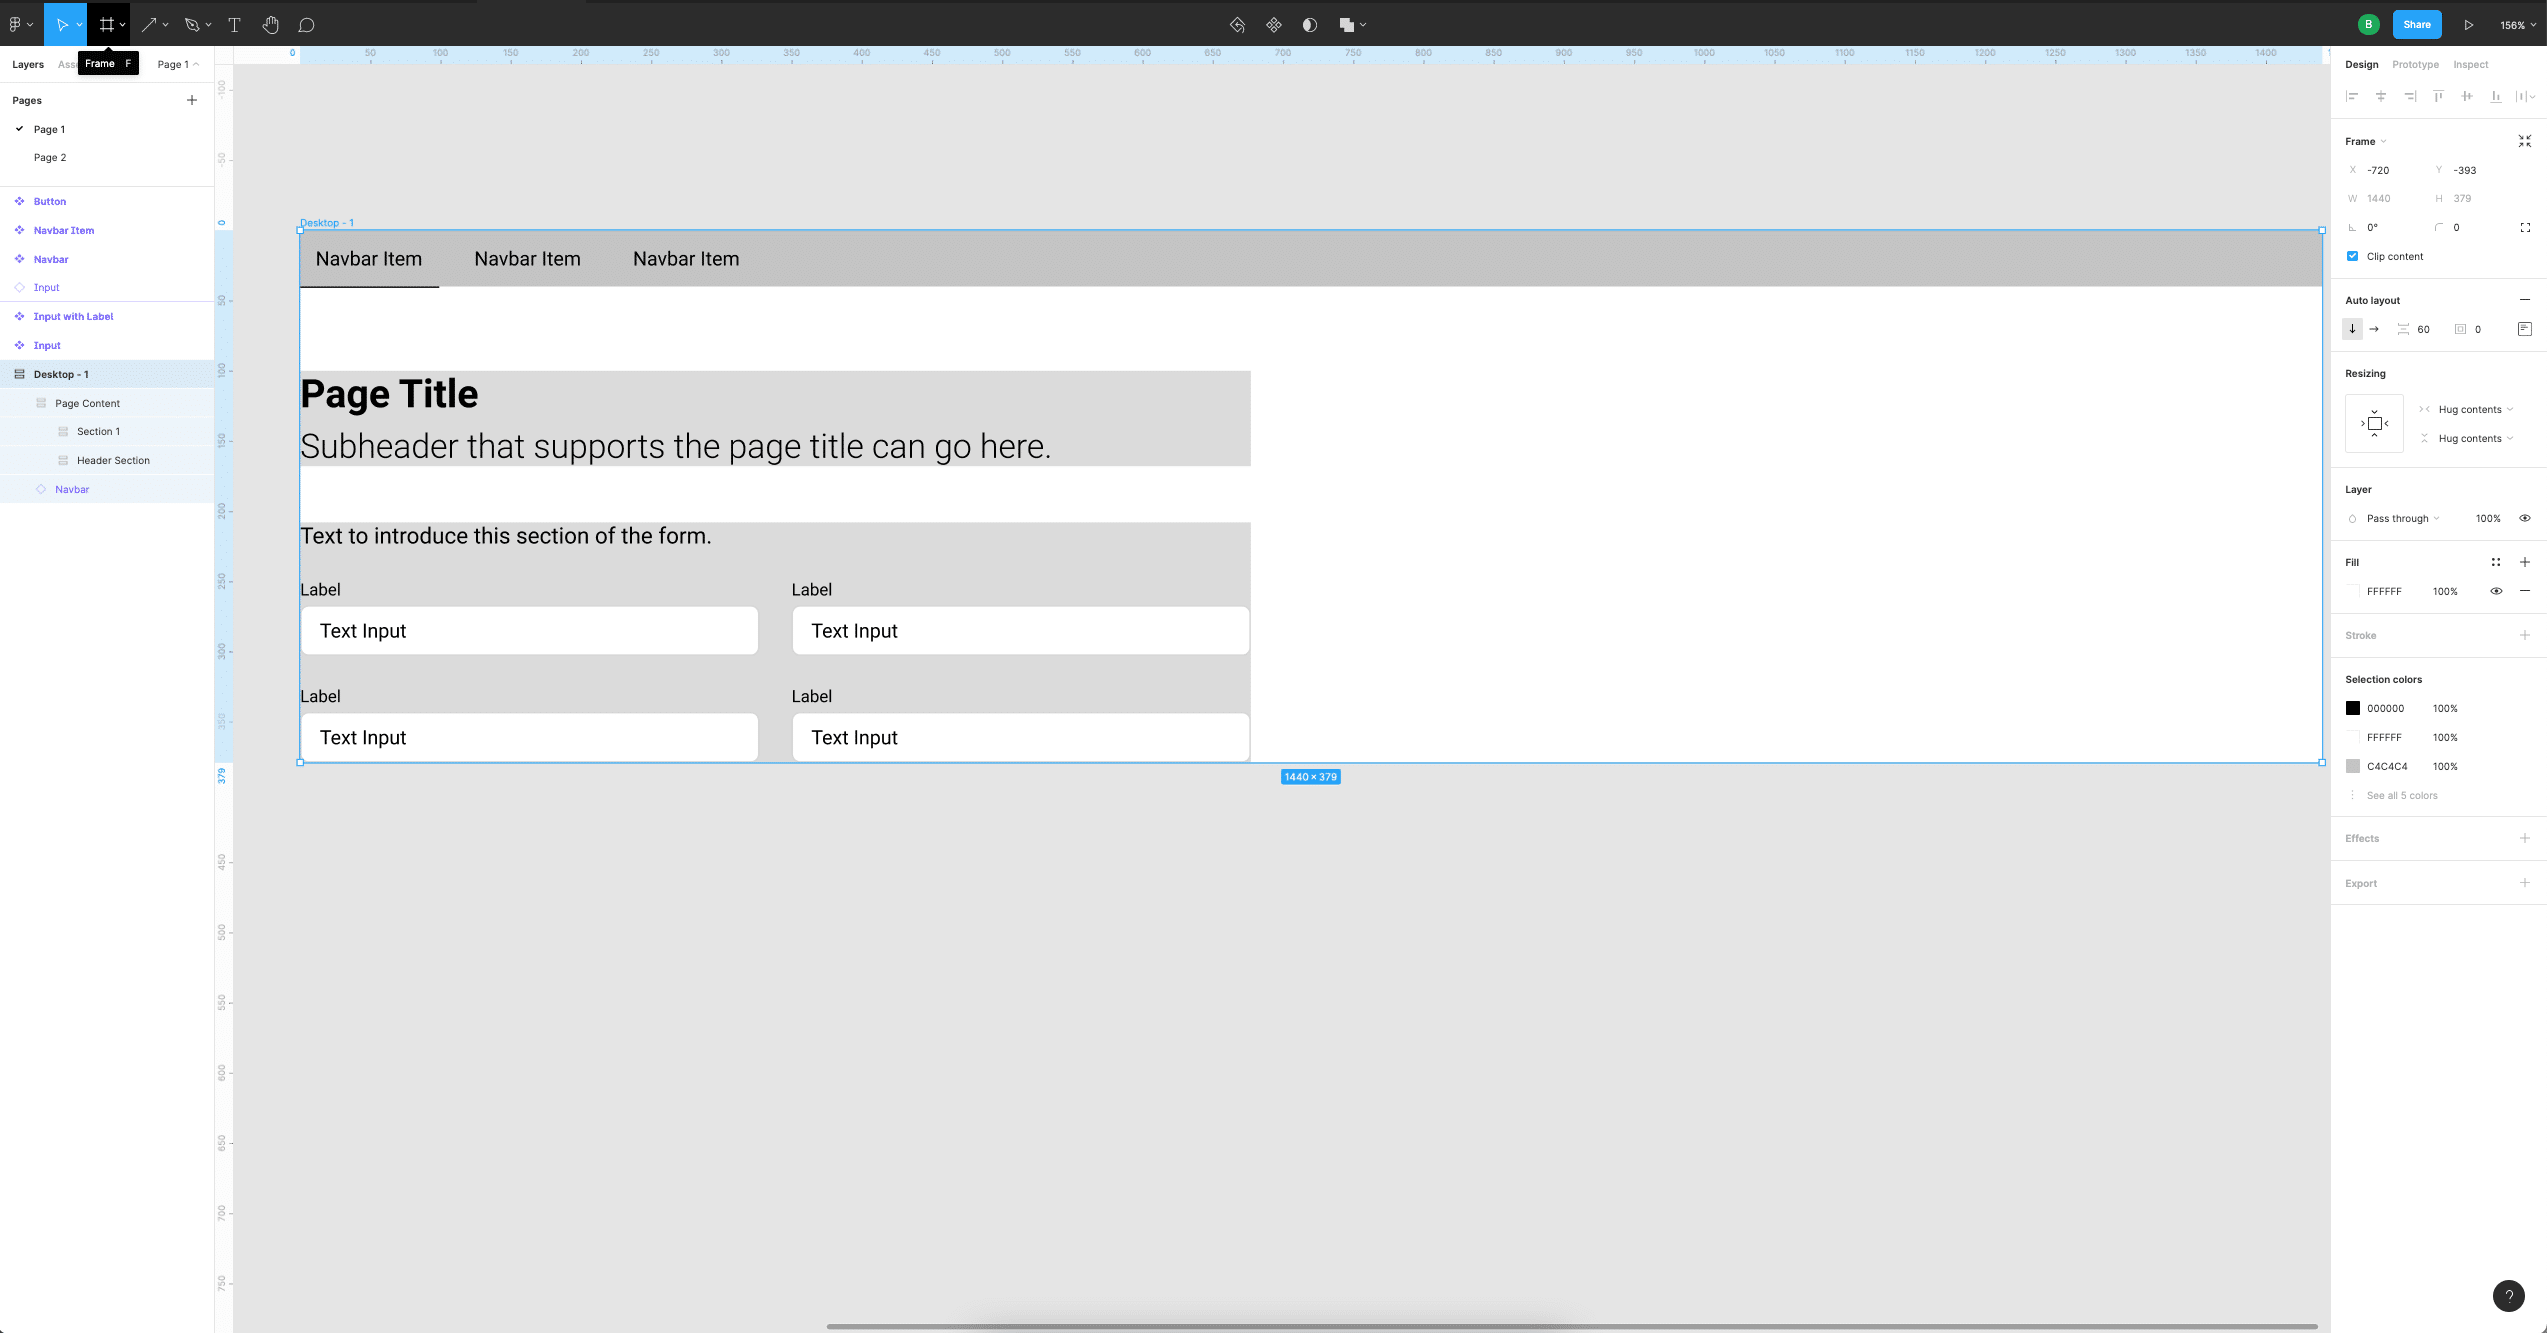
Task: Open the Page 1 dropdown menu
Action: point(178,64)
